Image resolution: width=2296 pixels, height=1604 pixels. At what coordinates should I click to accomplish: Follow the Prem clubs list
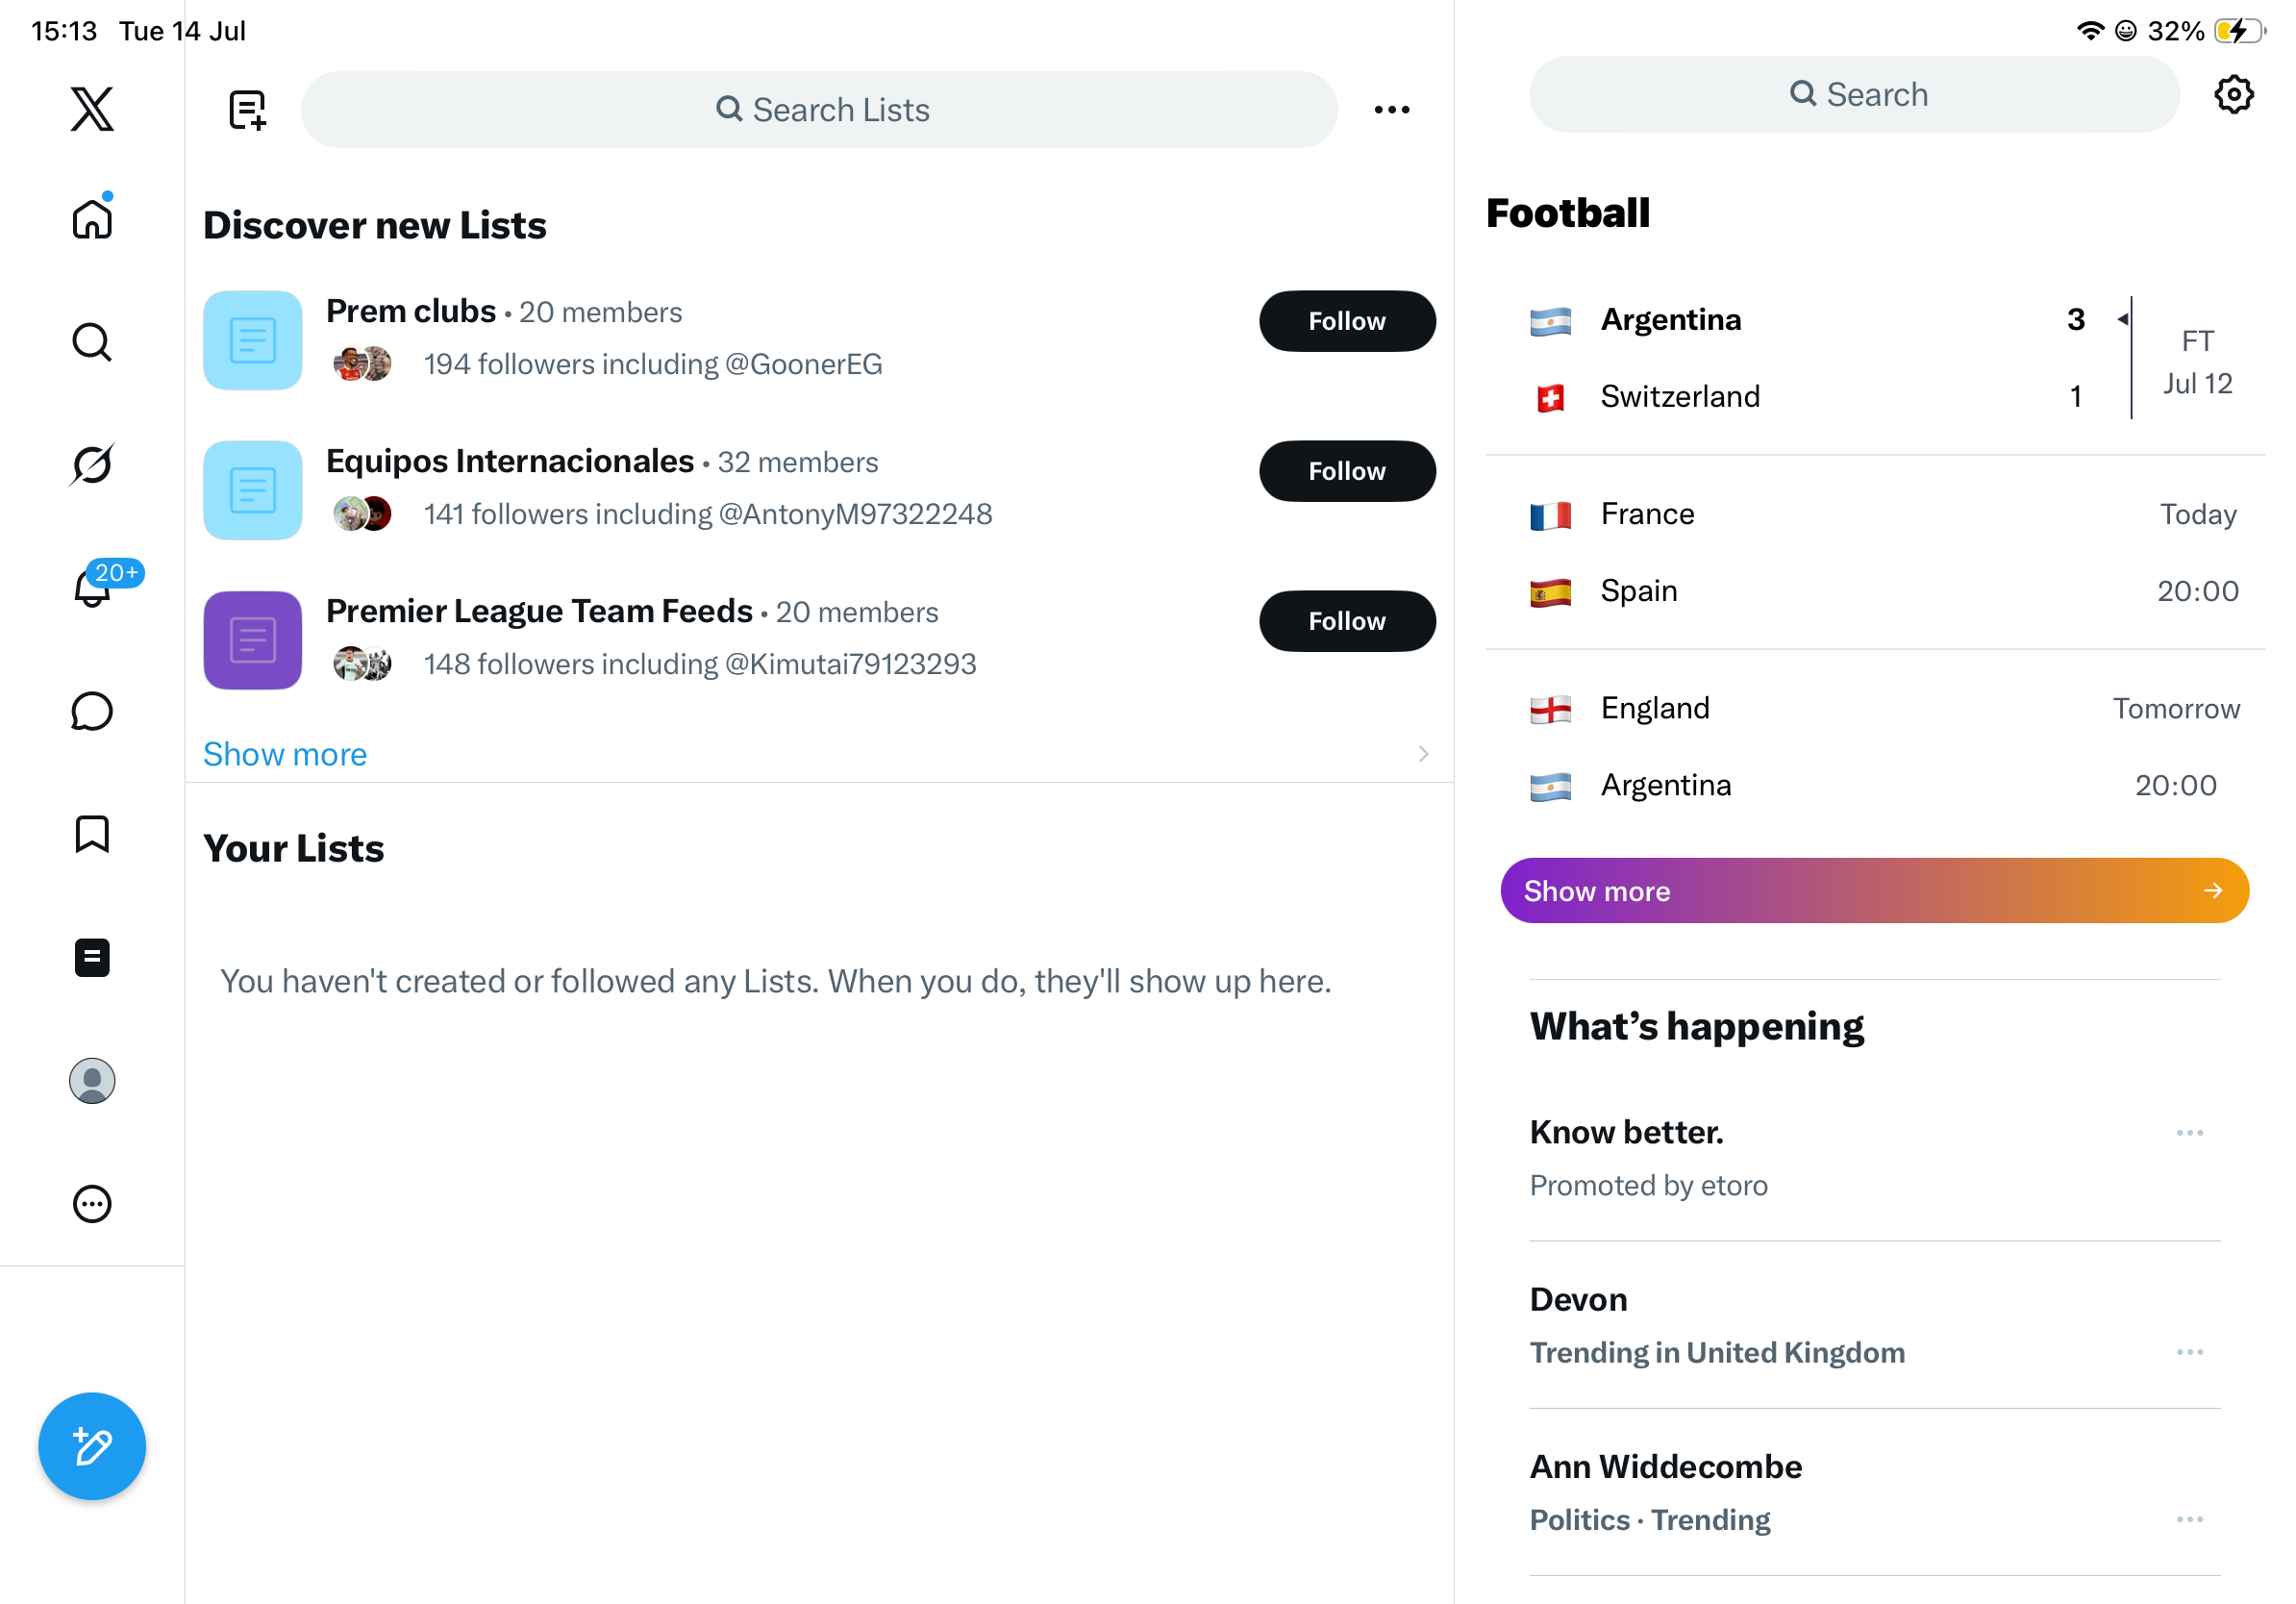pos(1347,321)
